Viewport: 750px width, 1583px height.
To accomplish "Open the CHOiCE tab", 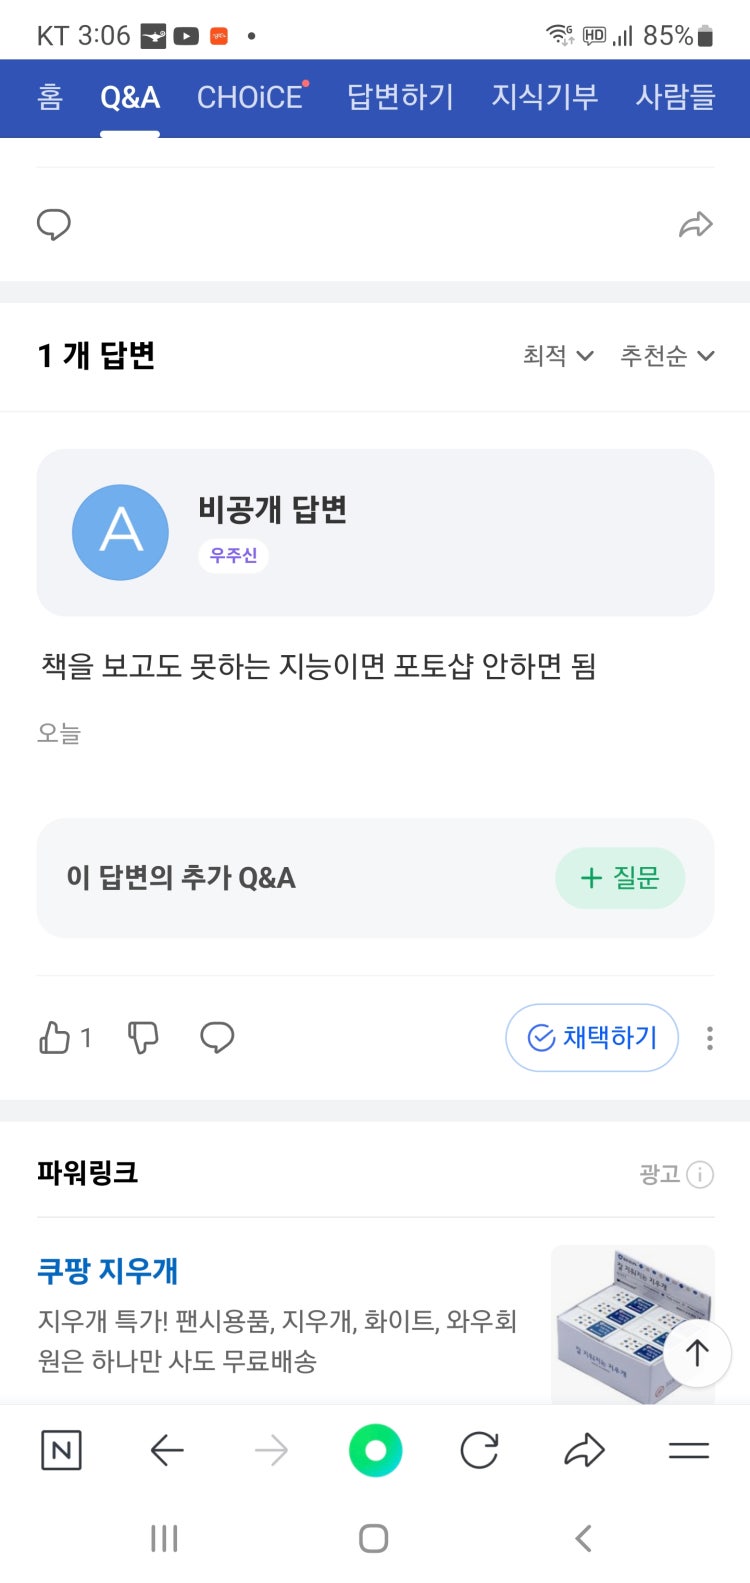I will pos(251,97).
